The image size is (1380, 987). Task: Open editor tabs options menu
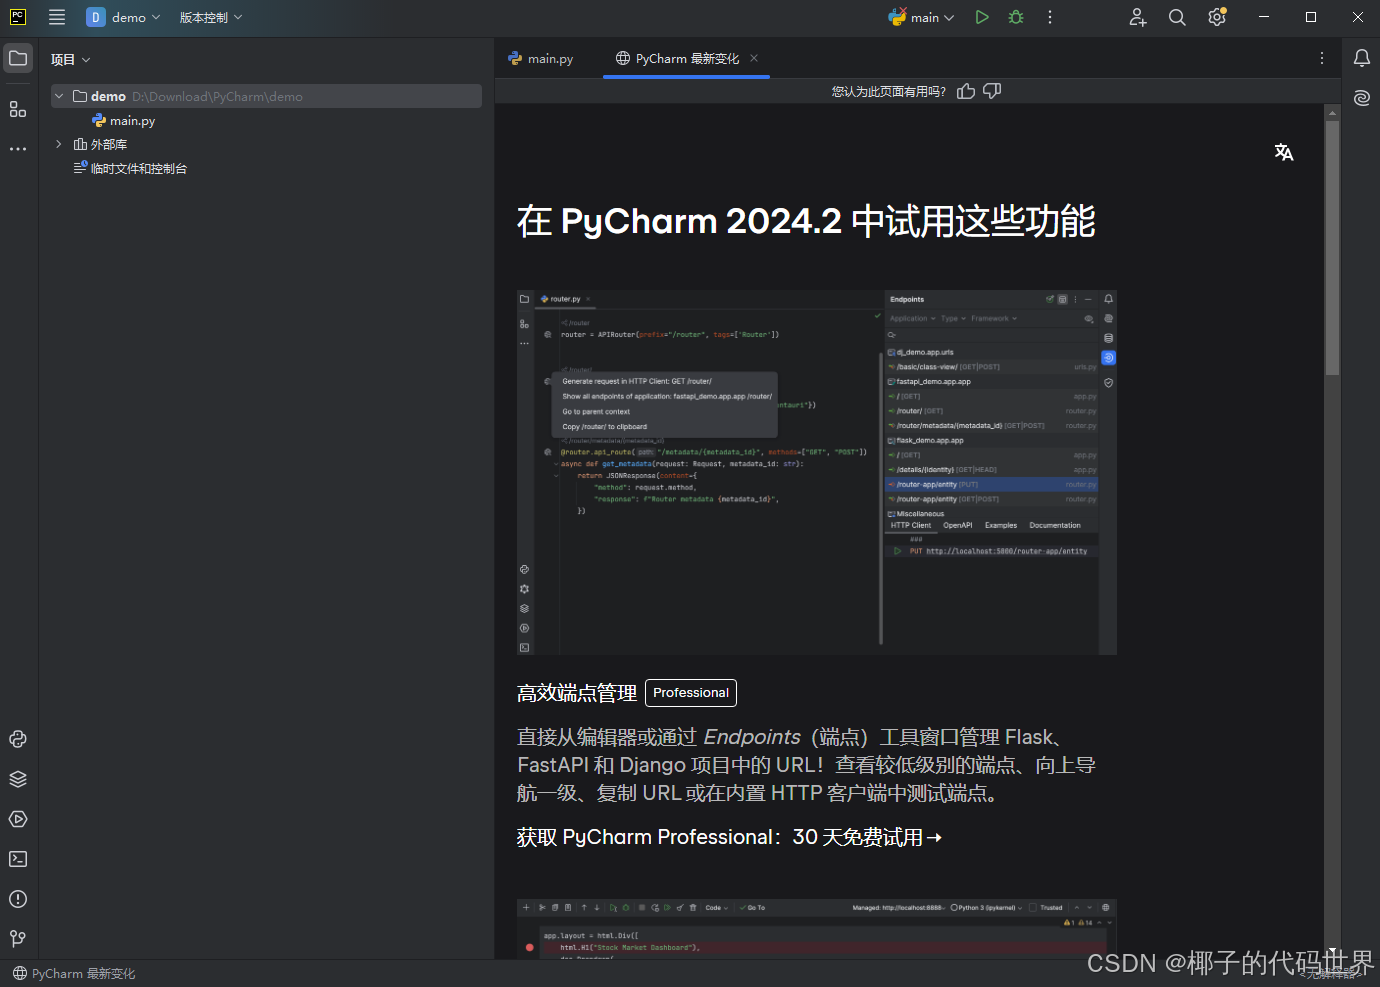1322,58
